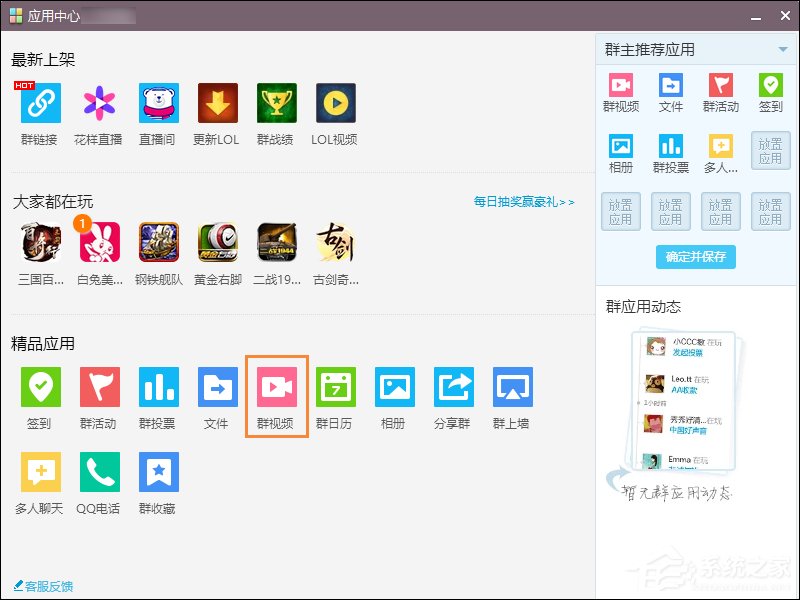
Task: Click the first empty 放置应用 slot
Action: tap(769, 151)
